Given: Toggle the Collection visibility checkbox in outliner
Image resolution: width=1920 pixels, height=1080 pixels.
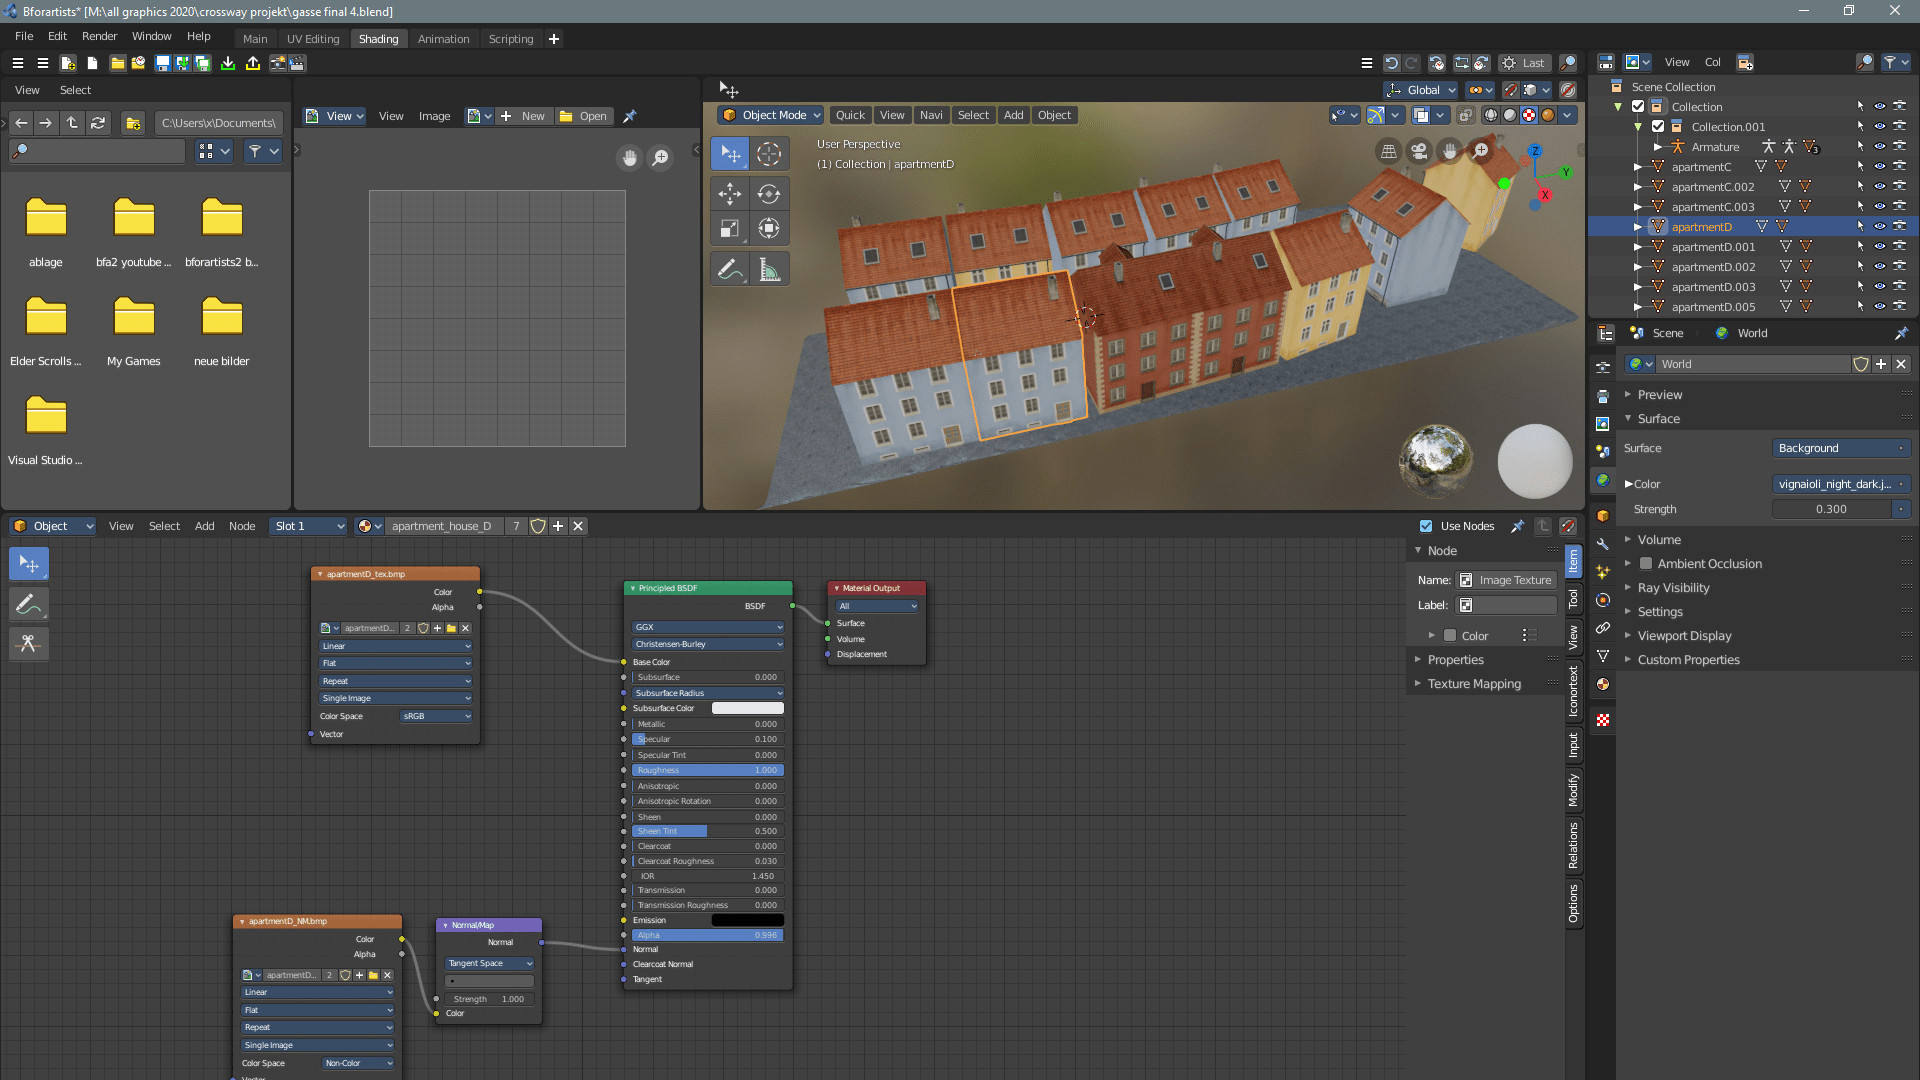Looking at the screenshot, I should pyautogui.click(x=1638, y=107).
